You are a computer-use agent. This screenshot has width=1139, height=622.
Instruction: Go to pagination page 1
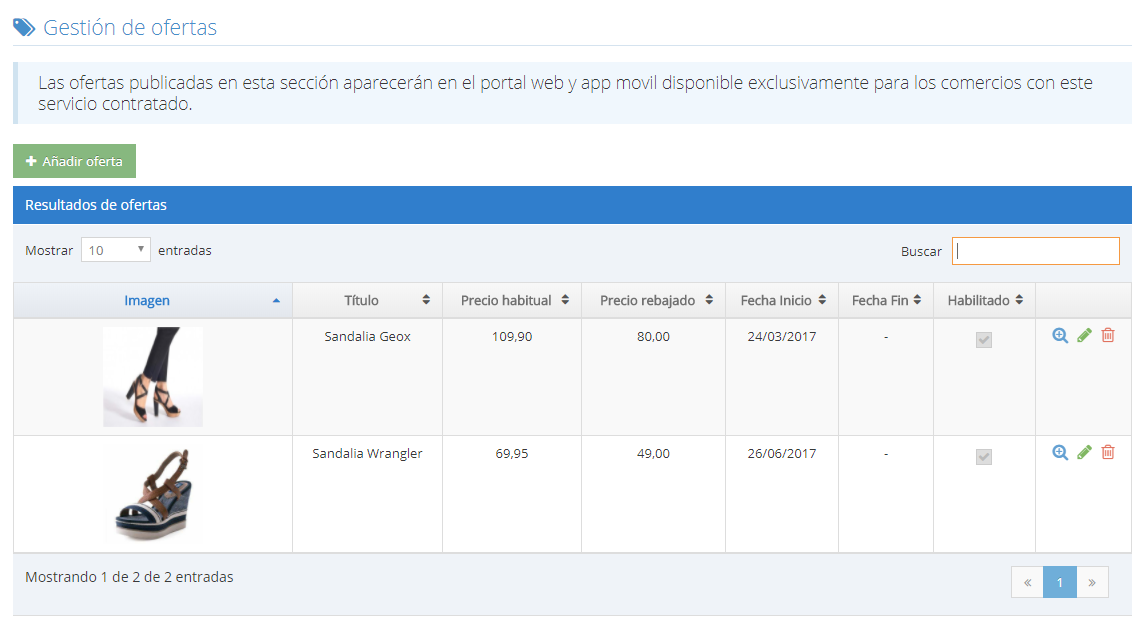point(1059,582)
